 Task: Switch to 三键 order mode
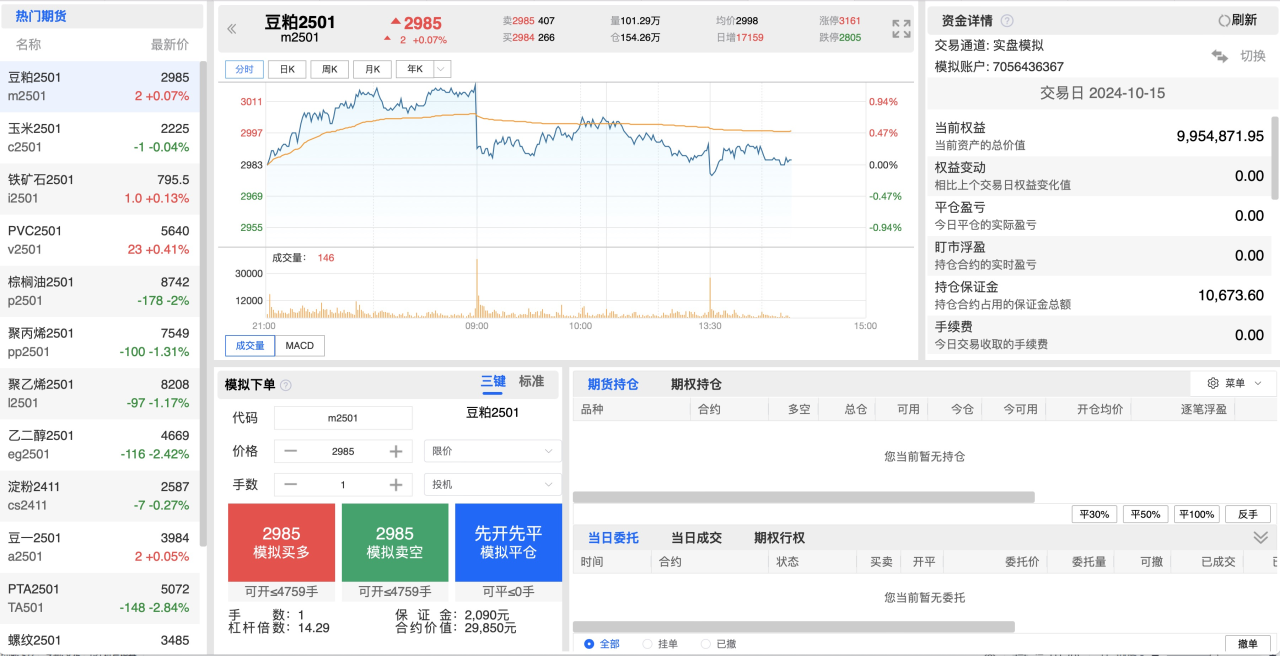pos(493,381)
